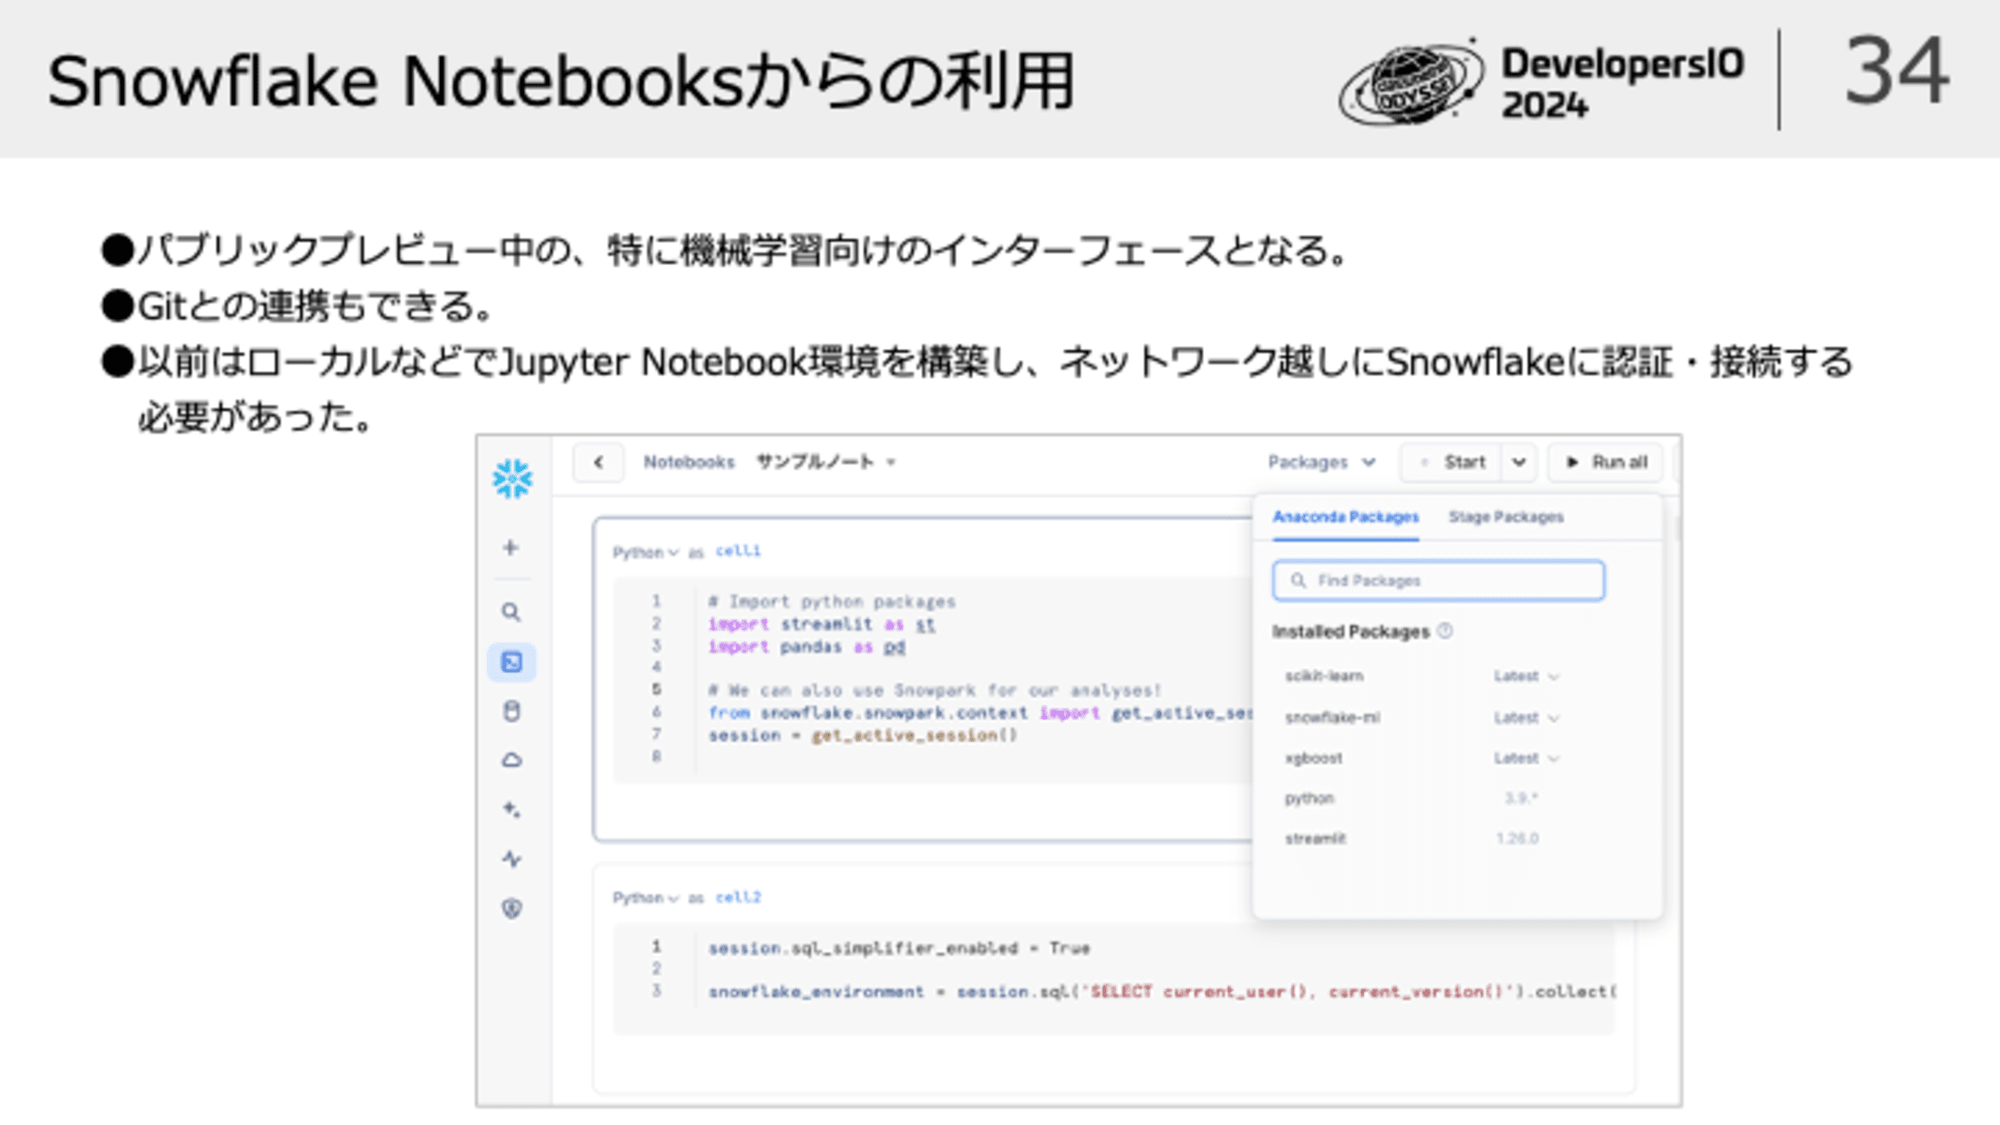Click the '# Import python packages' comment
This screenshot has width=2000, height=1125.
pos(832,602)
